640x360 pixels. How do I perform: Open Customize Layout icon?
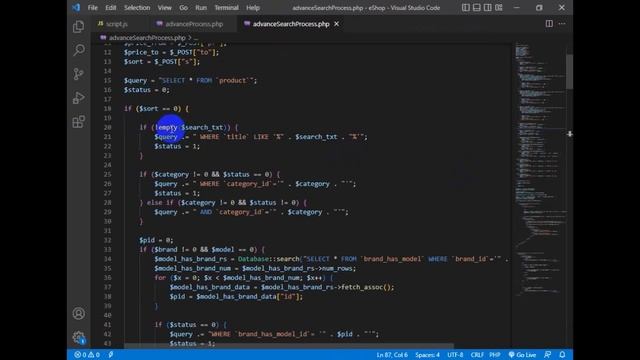(499, 7)
